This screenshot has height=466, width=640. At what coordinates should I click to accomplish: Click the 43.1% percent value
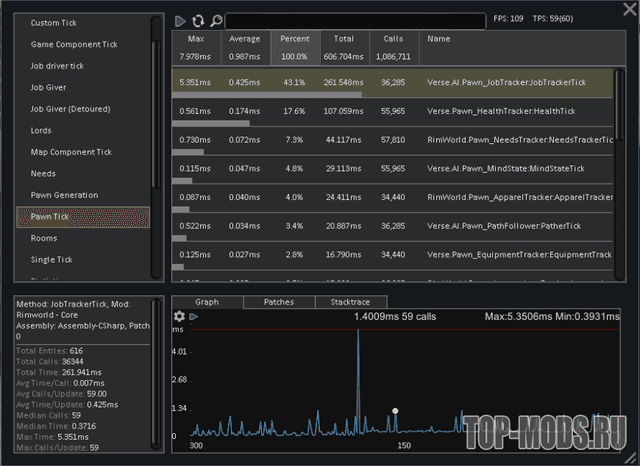pyautogui.click(x=294, y=82)
